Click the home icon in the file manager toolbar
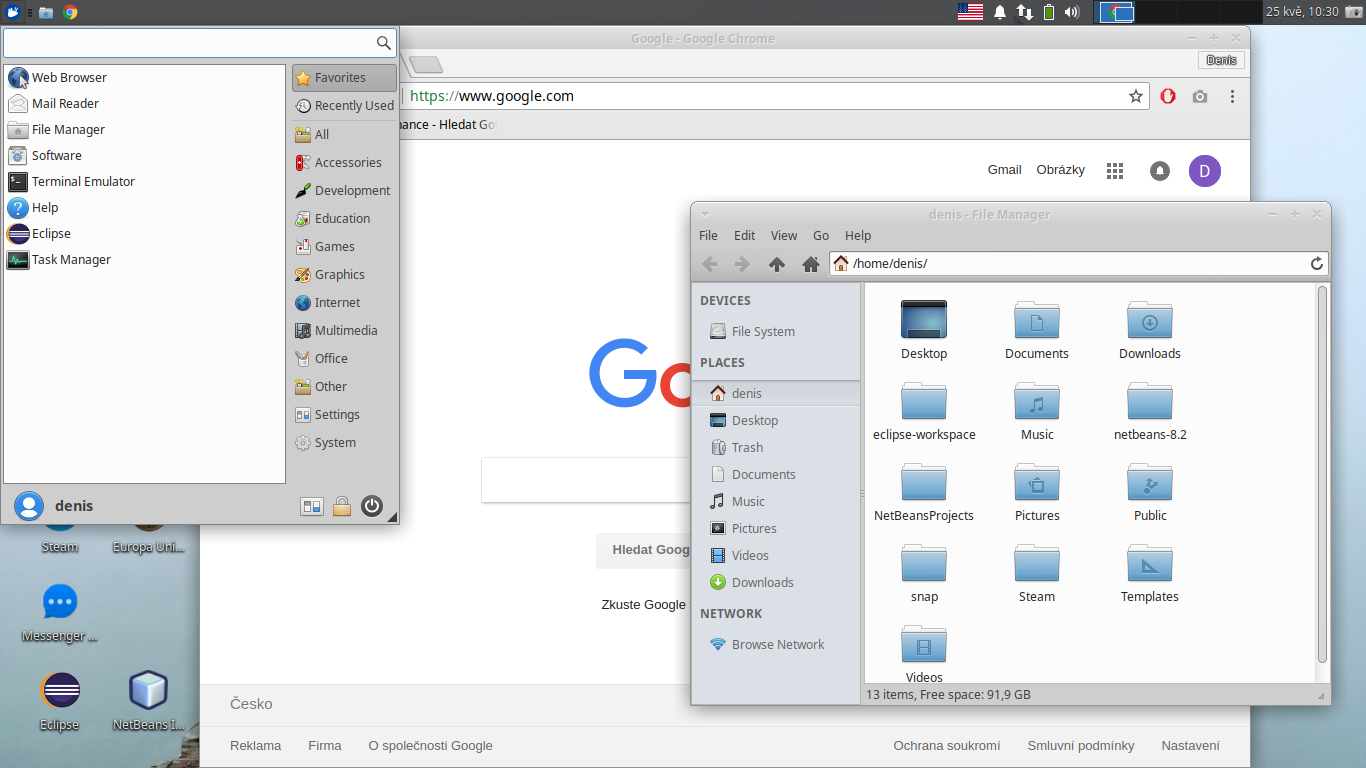This screenshot has height=768, width=1366. (x=810, y=264)
